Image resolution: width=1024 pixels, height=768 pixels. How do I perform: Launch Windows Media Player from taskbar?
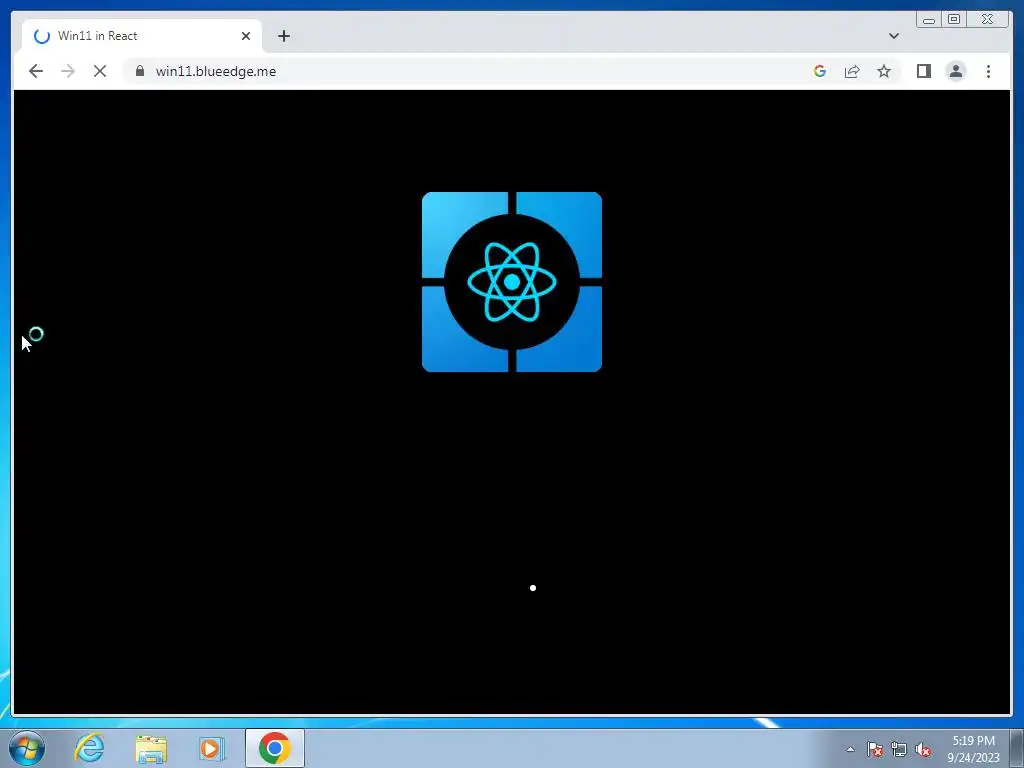[x=212, y=748]
